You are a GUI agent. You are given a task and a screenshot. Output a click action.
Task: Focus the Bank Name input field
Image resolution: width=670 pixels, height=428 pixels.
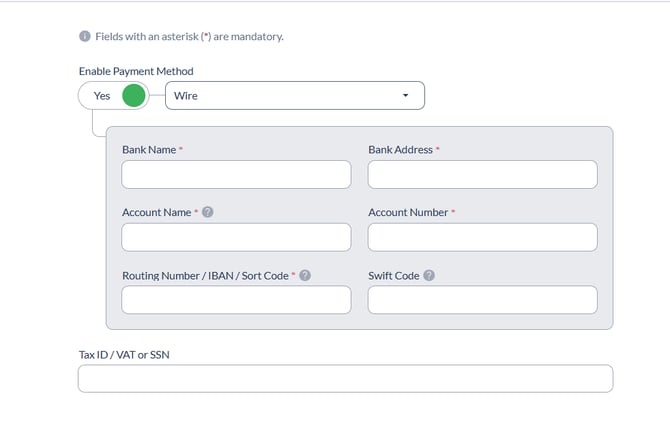coord(236,175)
